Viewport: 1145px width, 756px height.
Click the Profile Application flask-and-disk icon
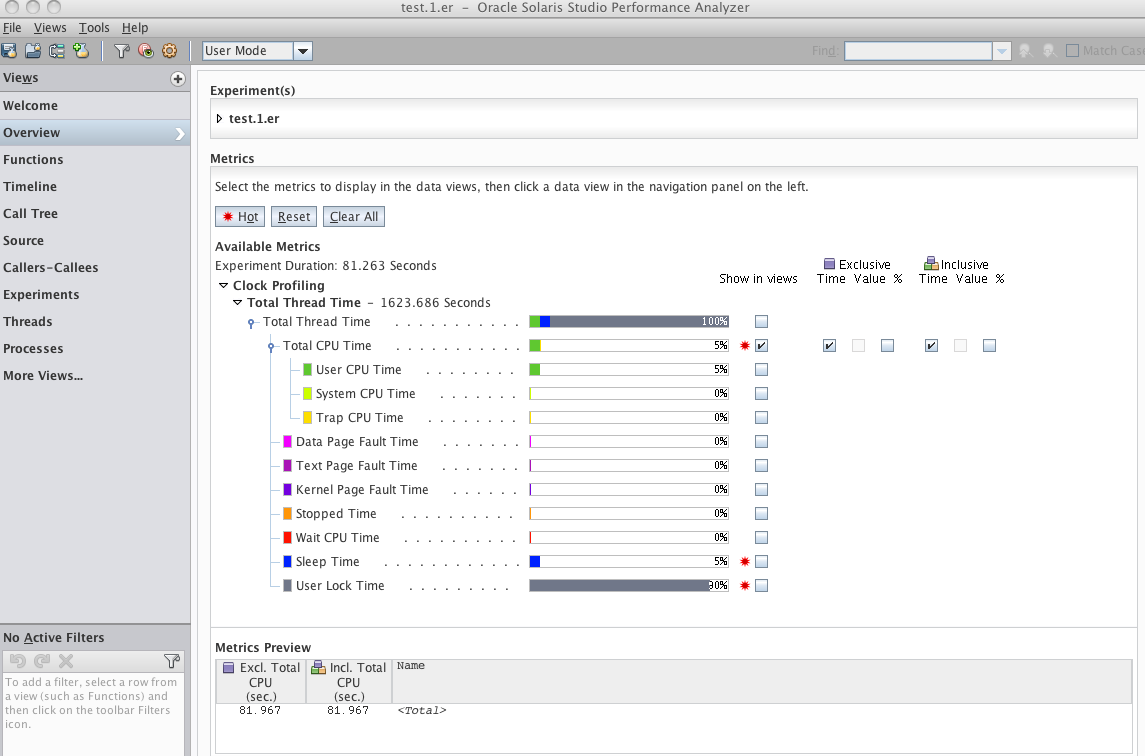[x=9, y=50]
